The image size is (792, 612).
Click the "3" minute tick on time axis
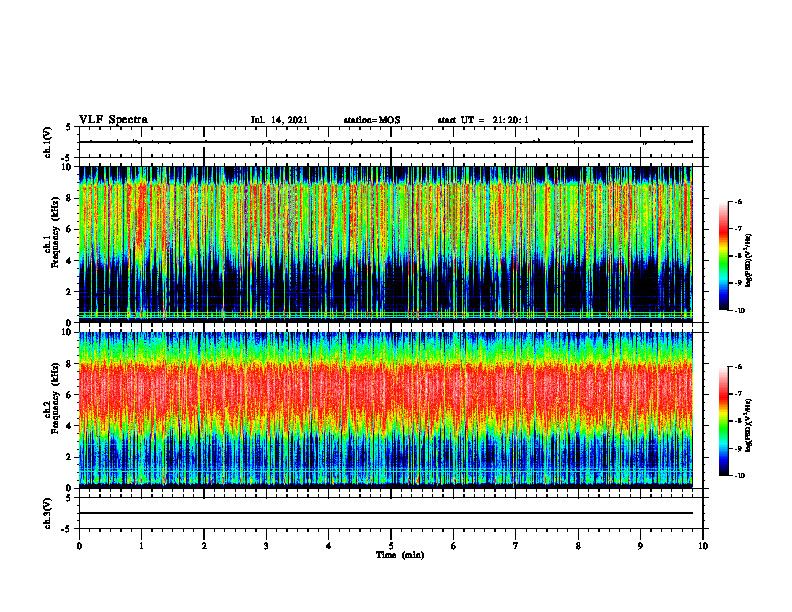[266, 546]
